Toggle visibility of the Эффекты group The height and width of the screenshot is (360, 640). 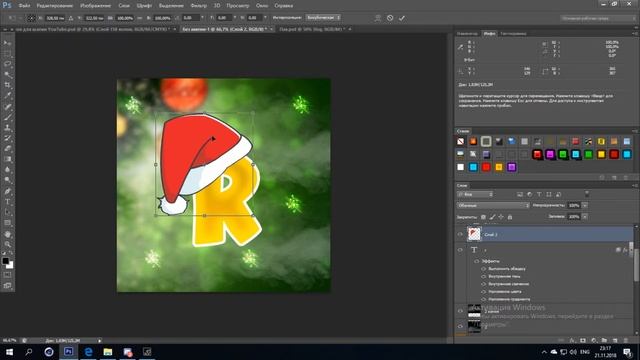point(476,261)
